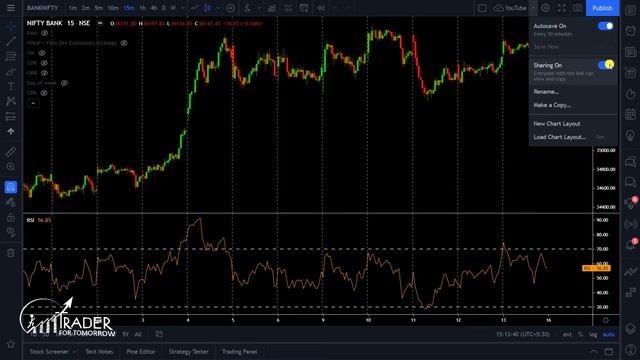Turn off the Sharing switch
640x360 pixels.
605,65
